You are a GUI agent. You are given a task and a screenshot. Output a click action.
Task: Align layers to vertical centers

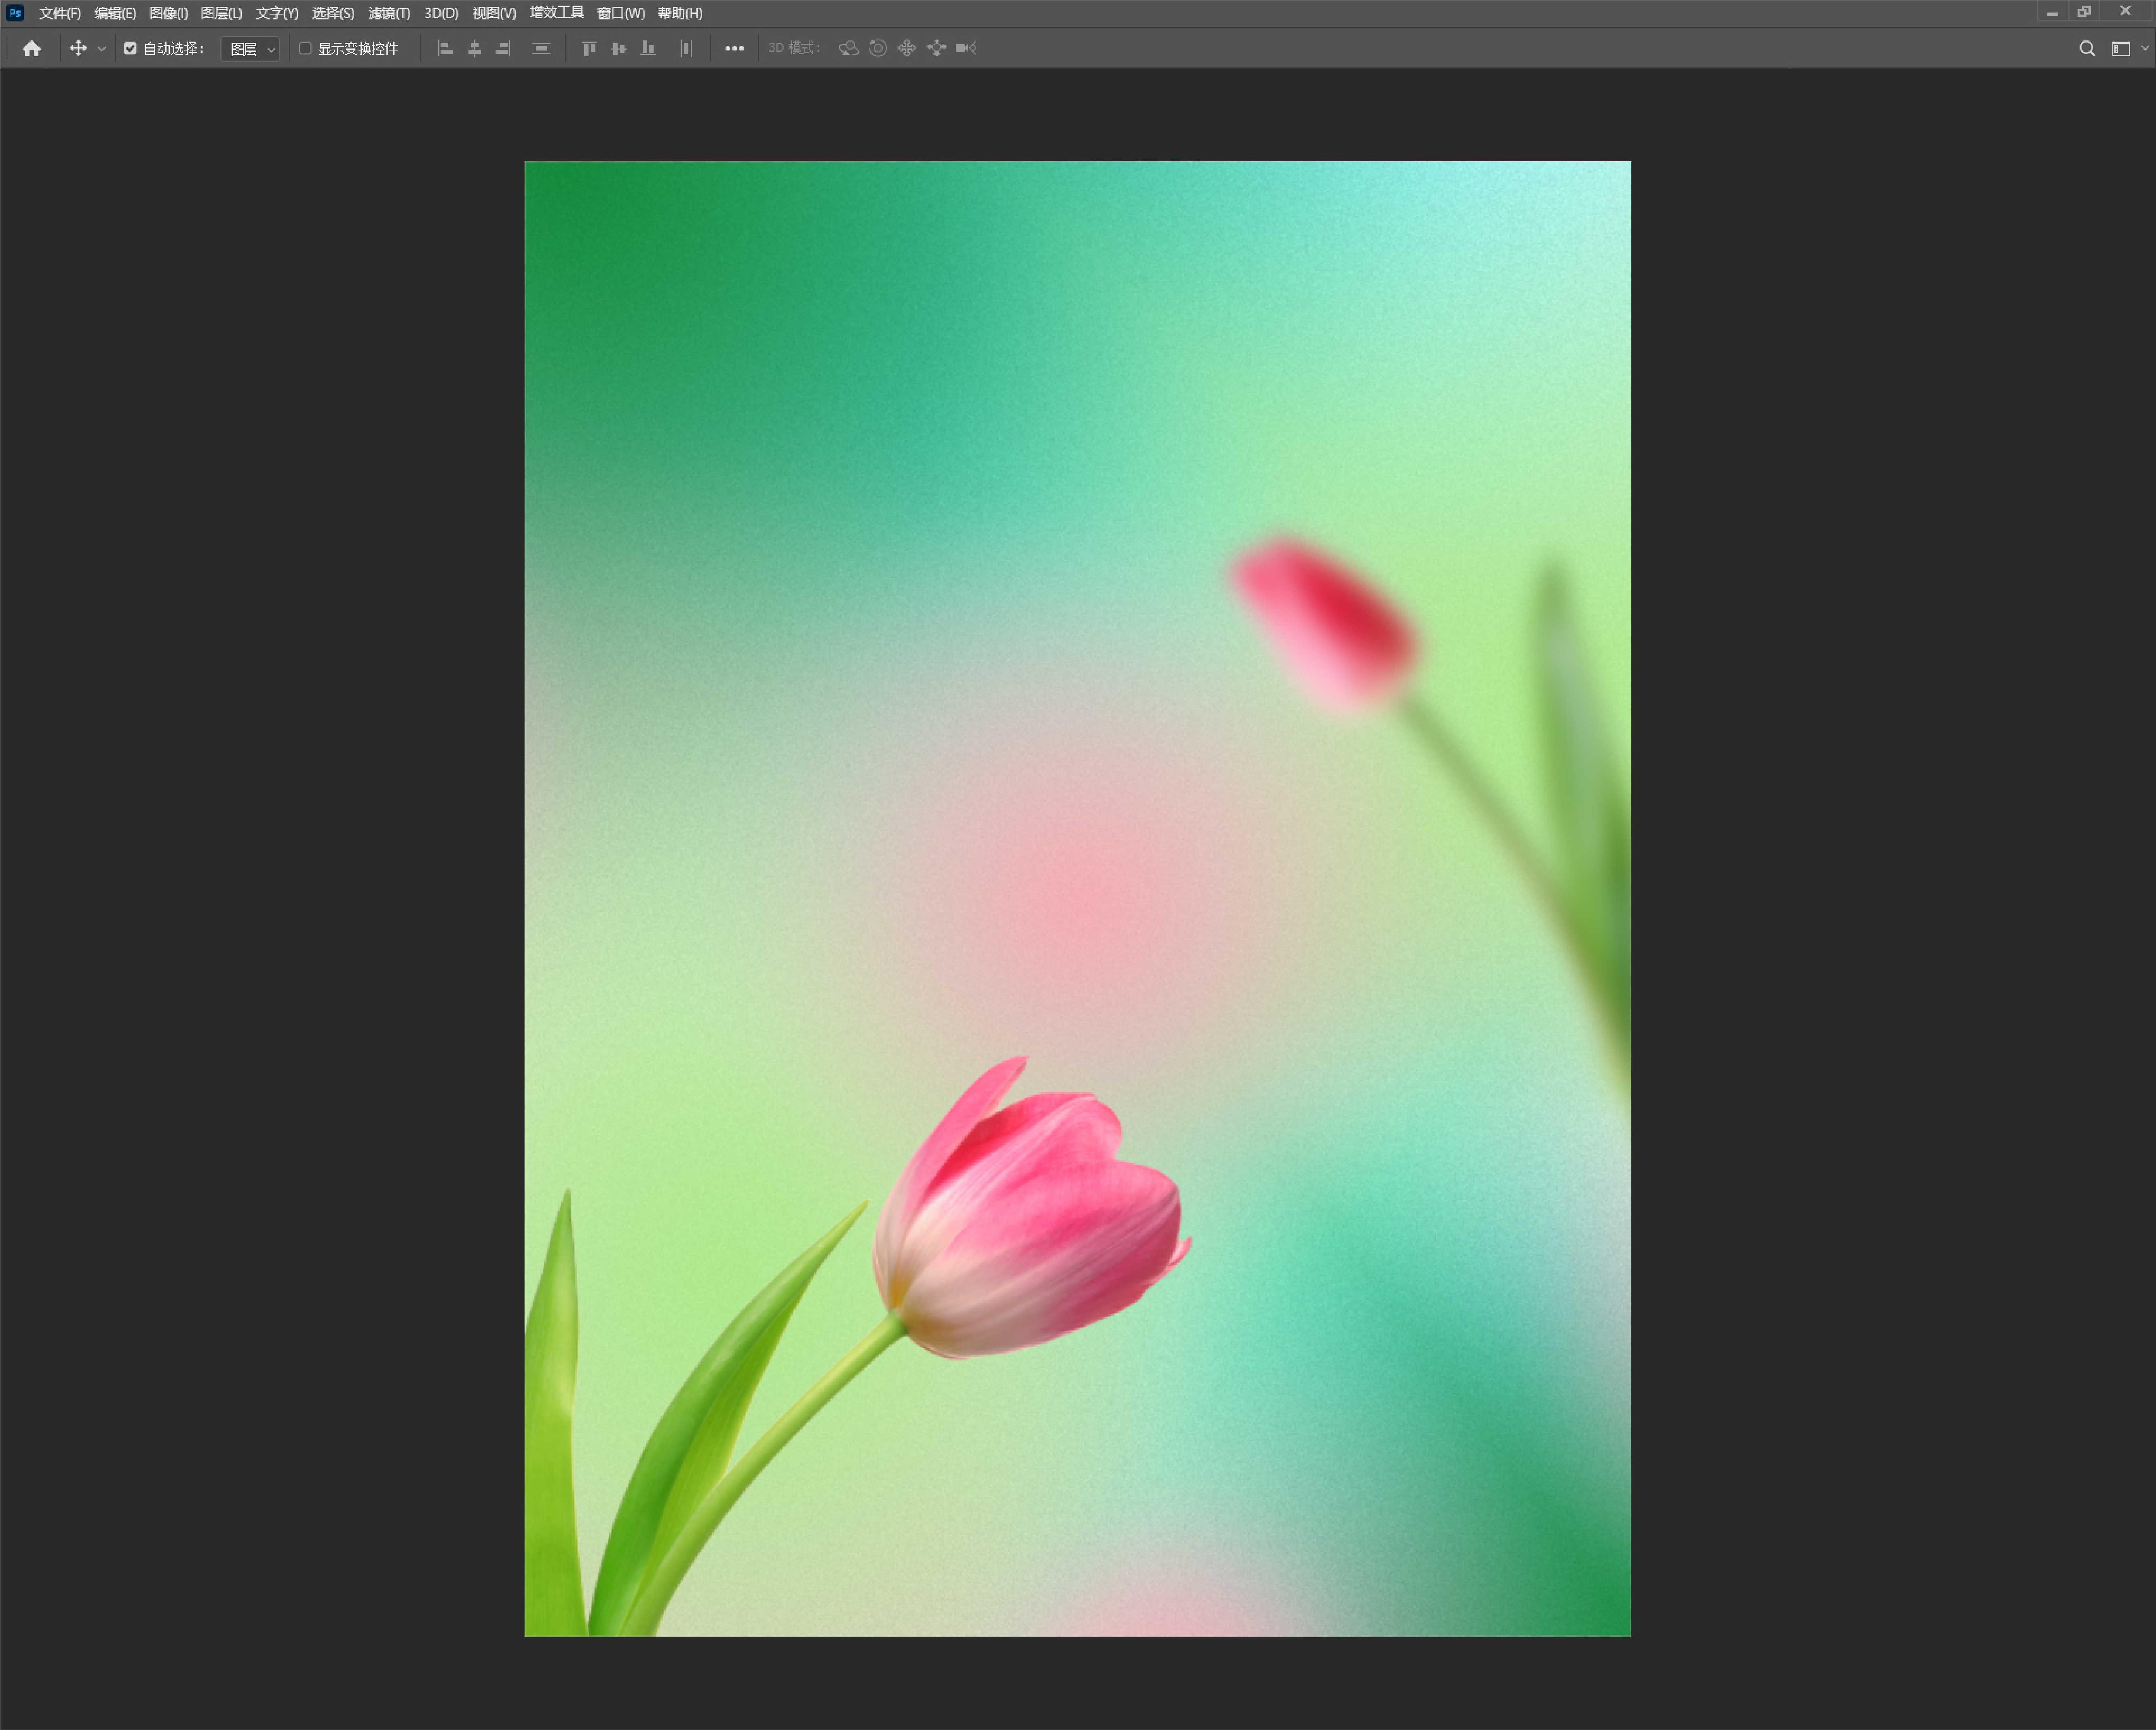click(619, 48)
